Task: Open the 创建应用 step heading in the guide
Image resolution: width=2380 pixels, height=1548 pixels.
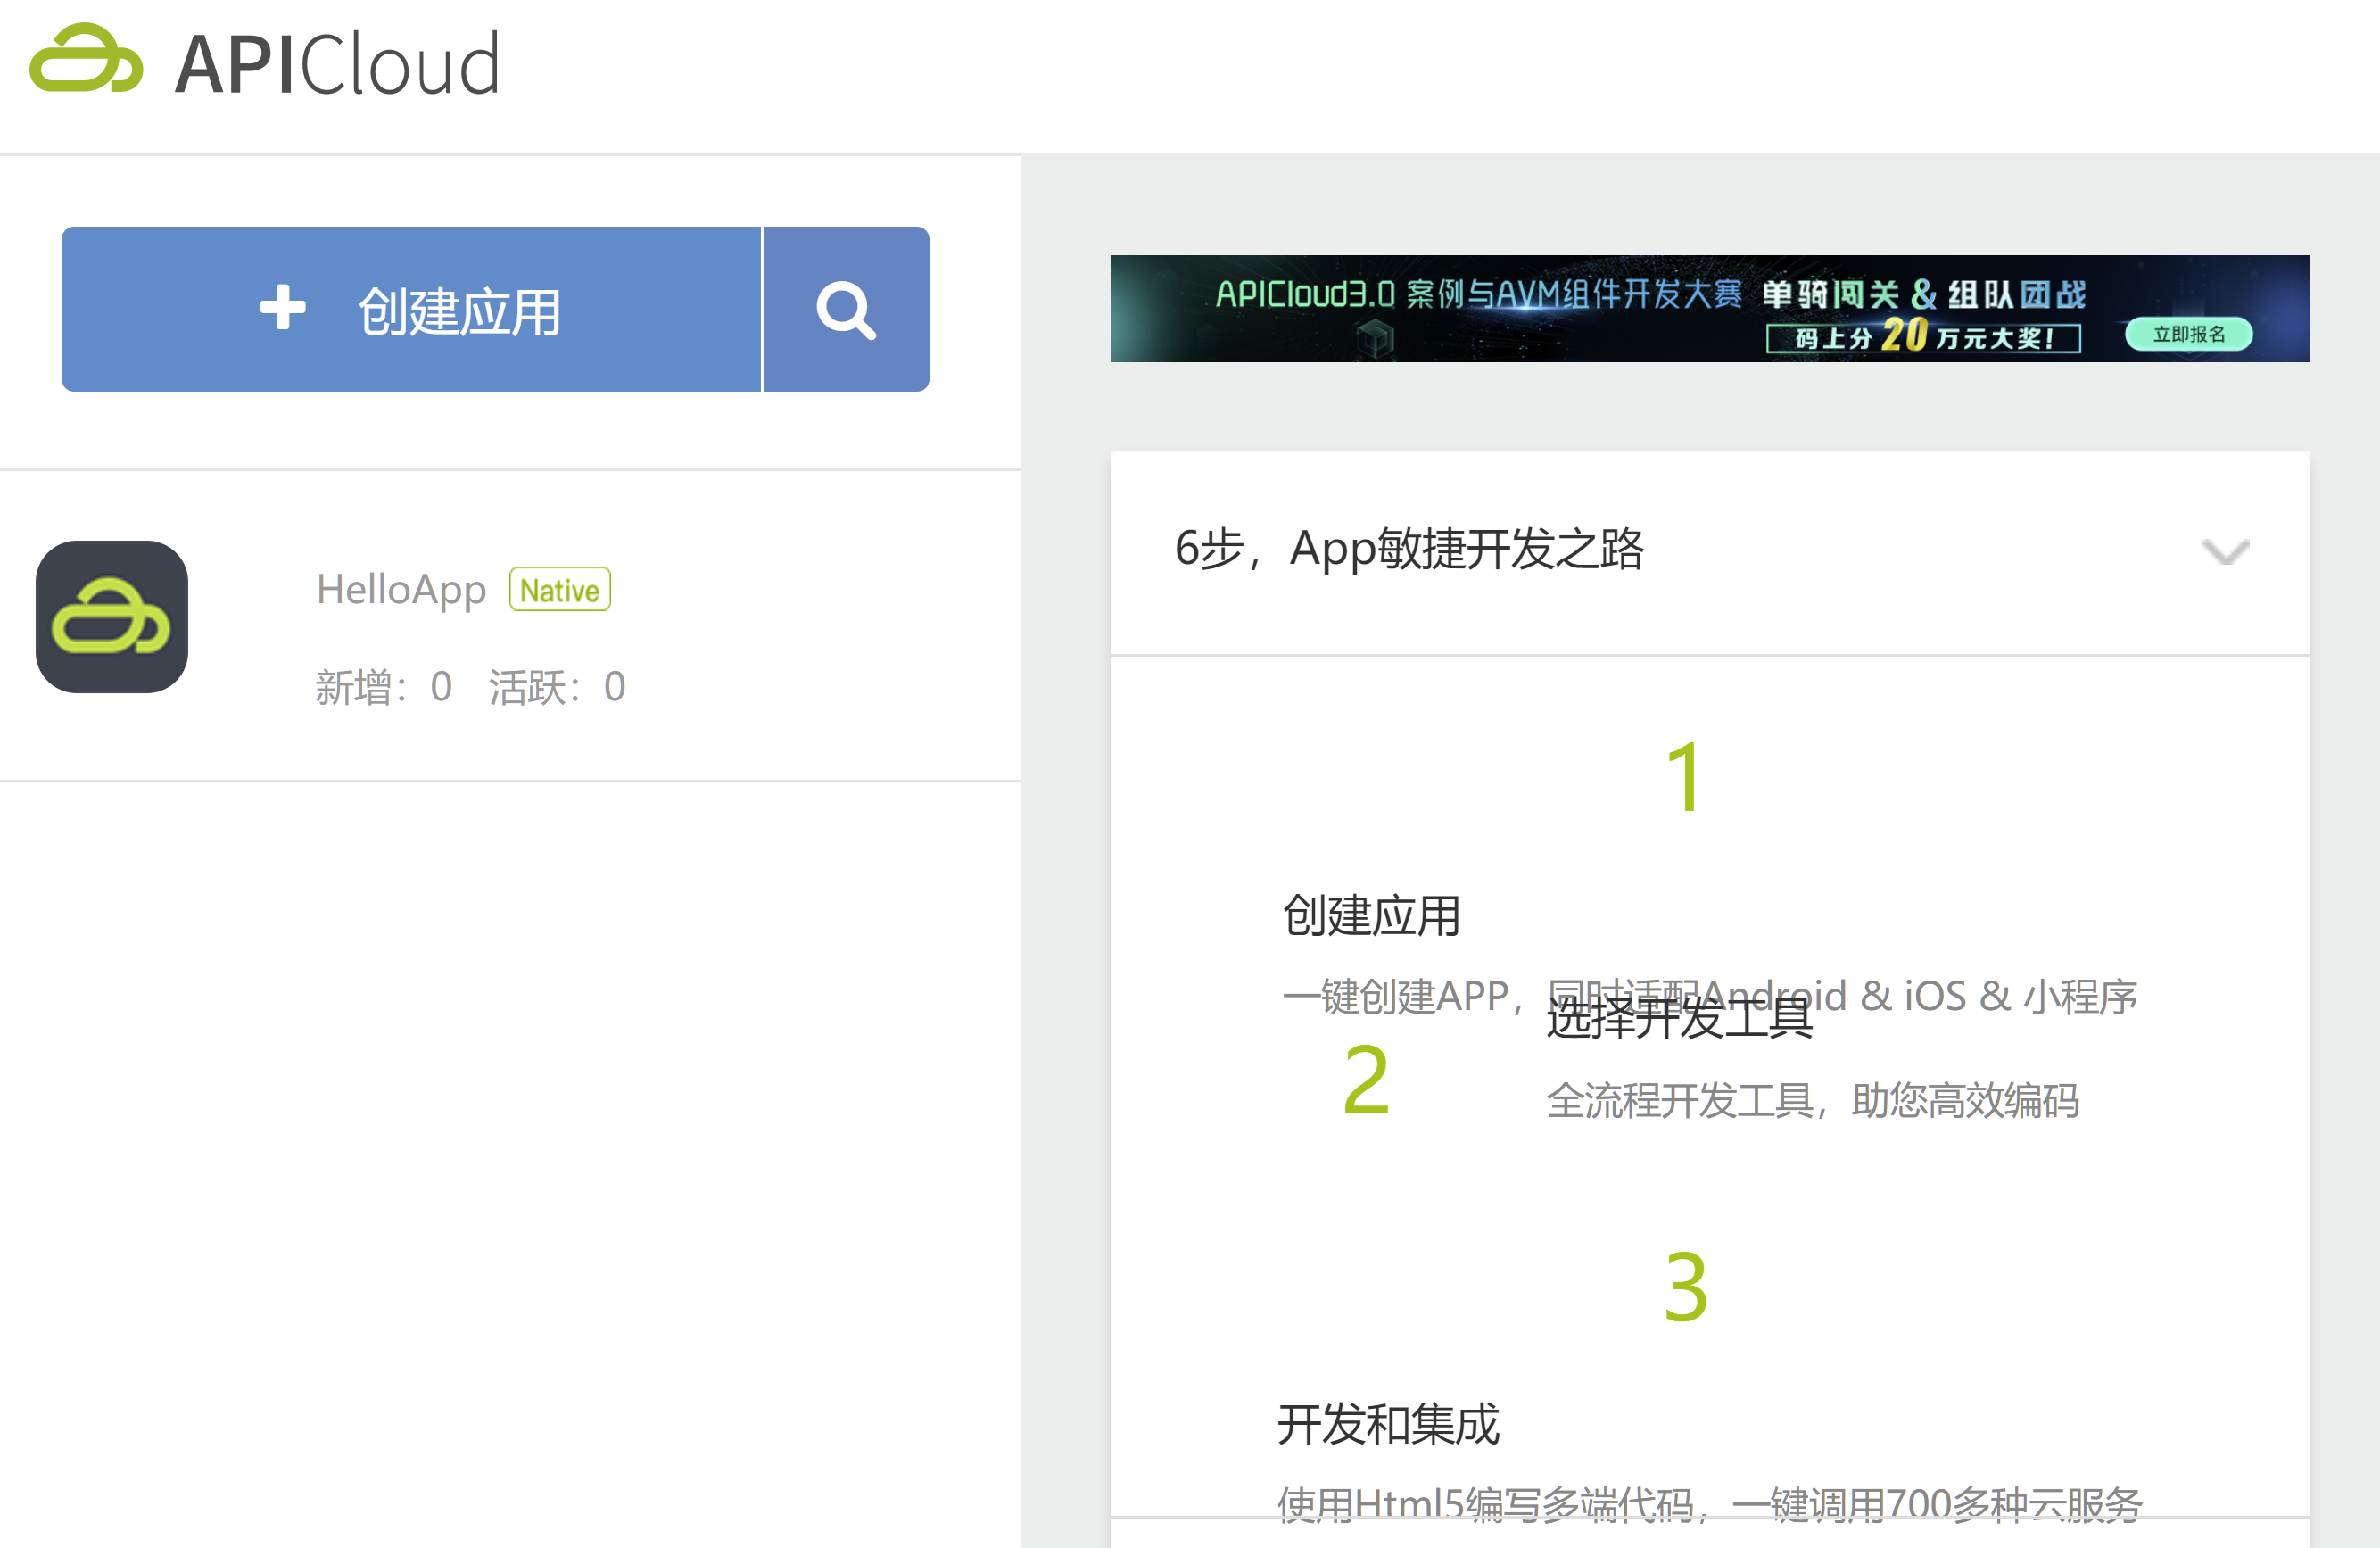Action: [x=1371, y=915]
